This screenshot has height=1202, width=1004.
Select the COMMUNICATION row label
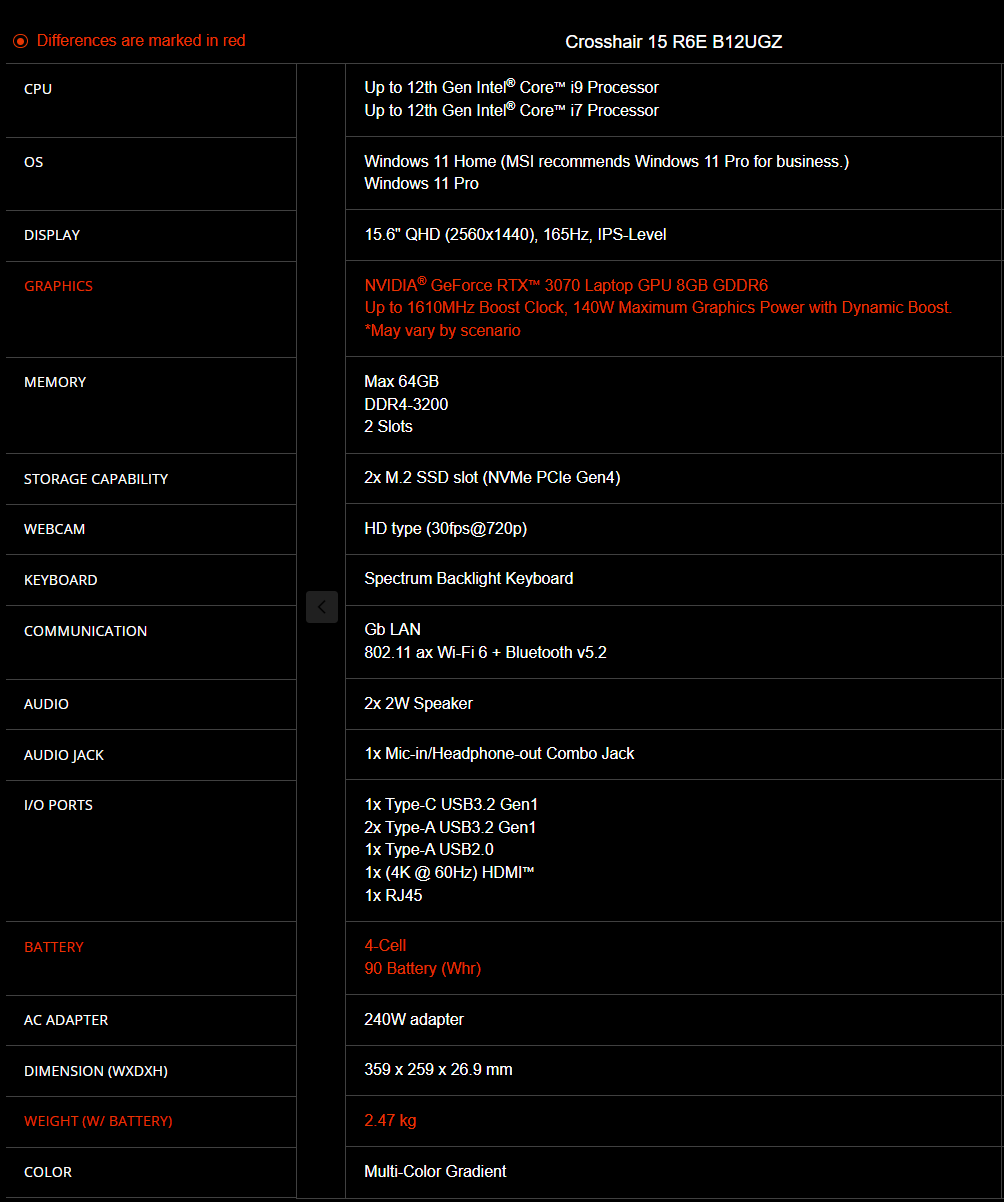[86, 631]
